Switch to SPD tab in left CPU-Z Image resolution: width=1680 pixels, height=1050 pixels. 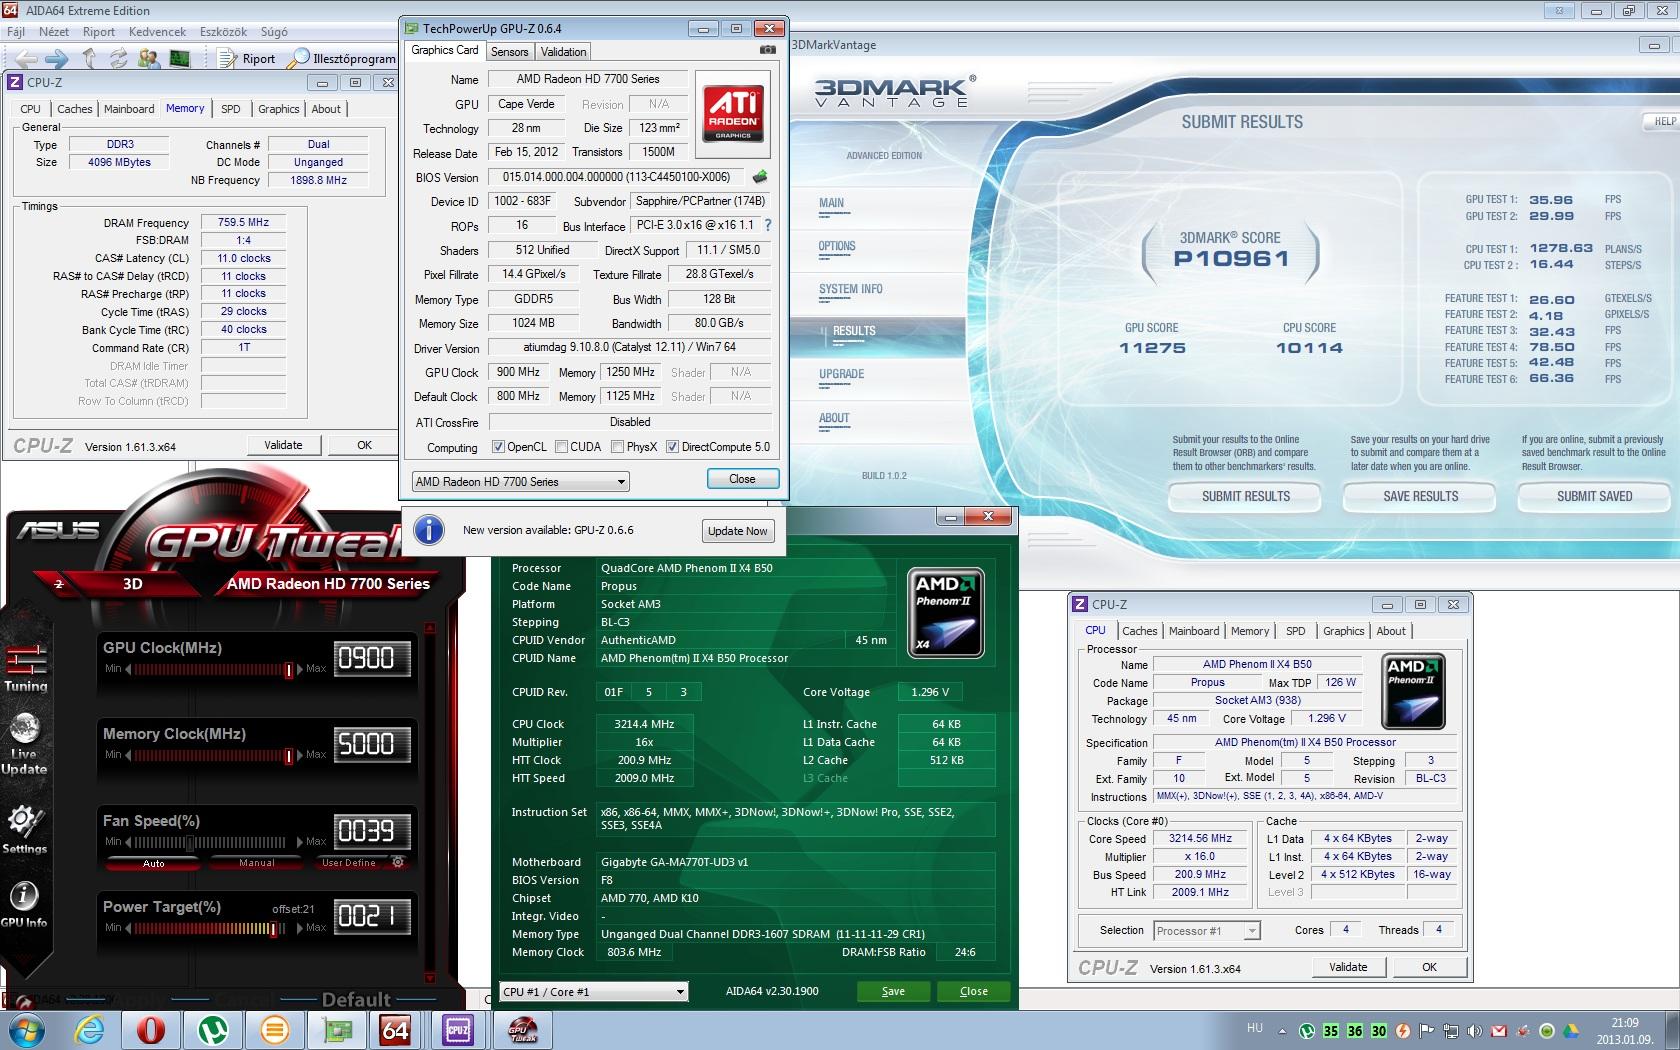click(231, 109)
